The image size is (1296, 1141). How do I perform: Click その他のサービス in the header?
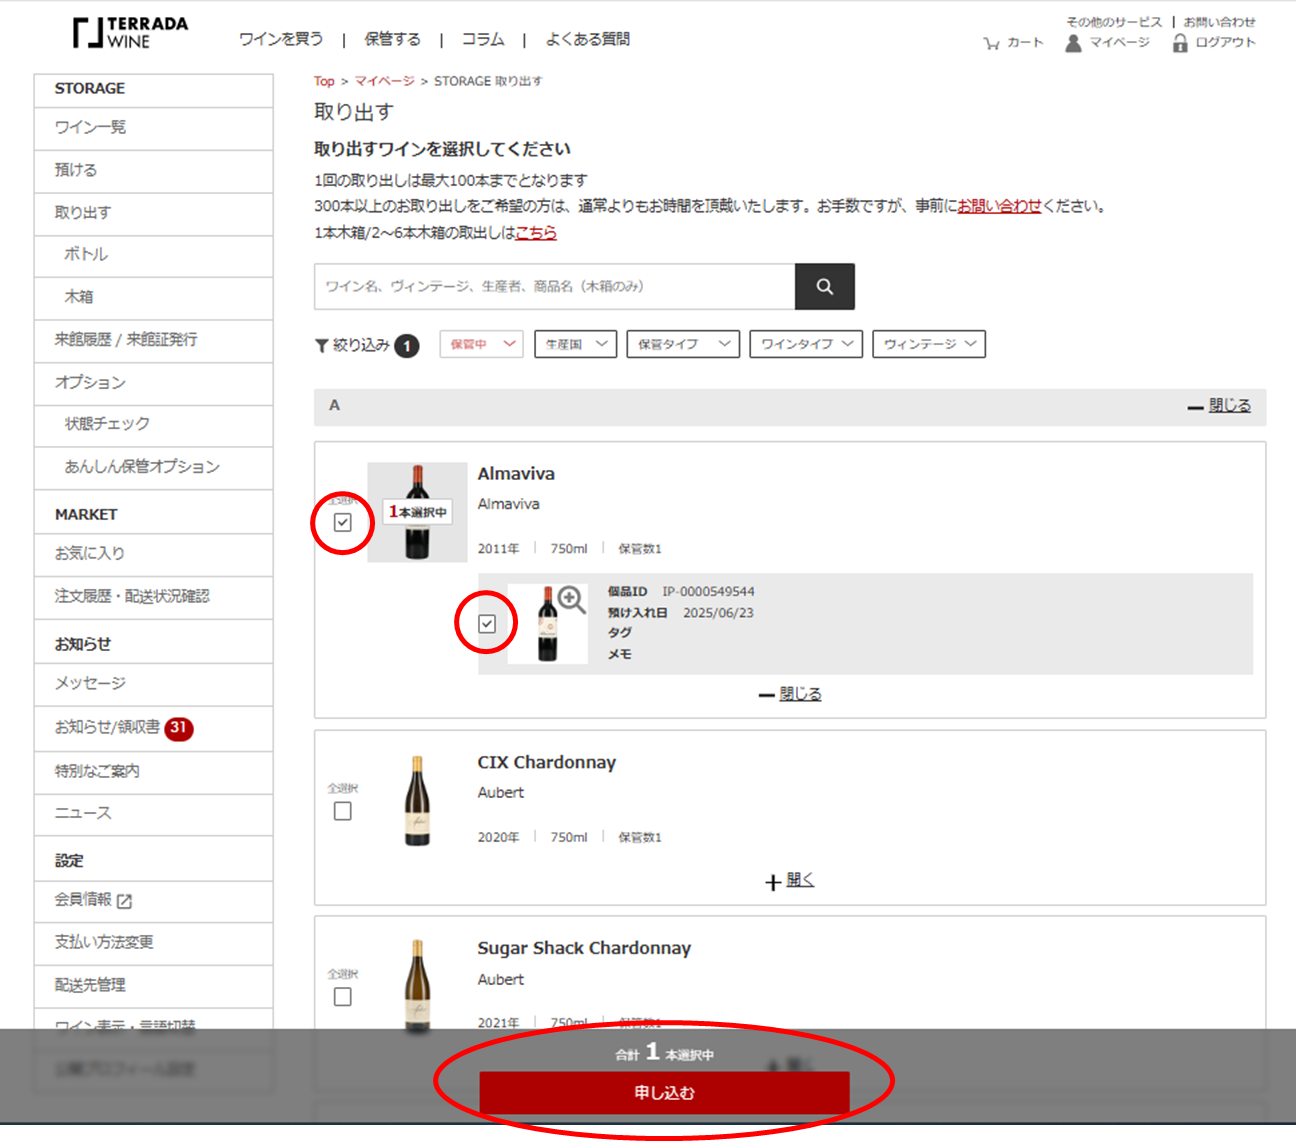[1114, 22]
